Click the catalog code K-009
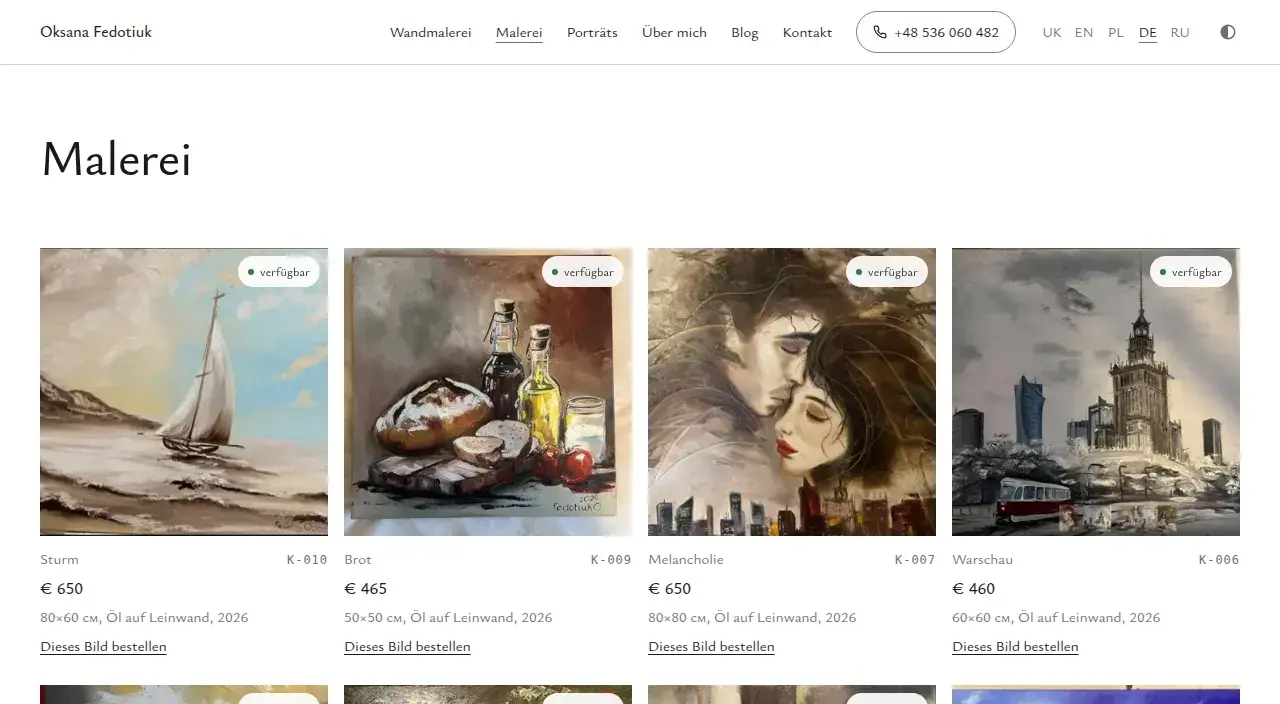 611,560
